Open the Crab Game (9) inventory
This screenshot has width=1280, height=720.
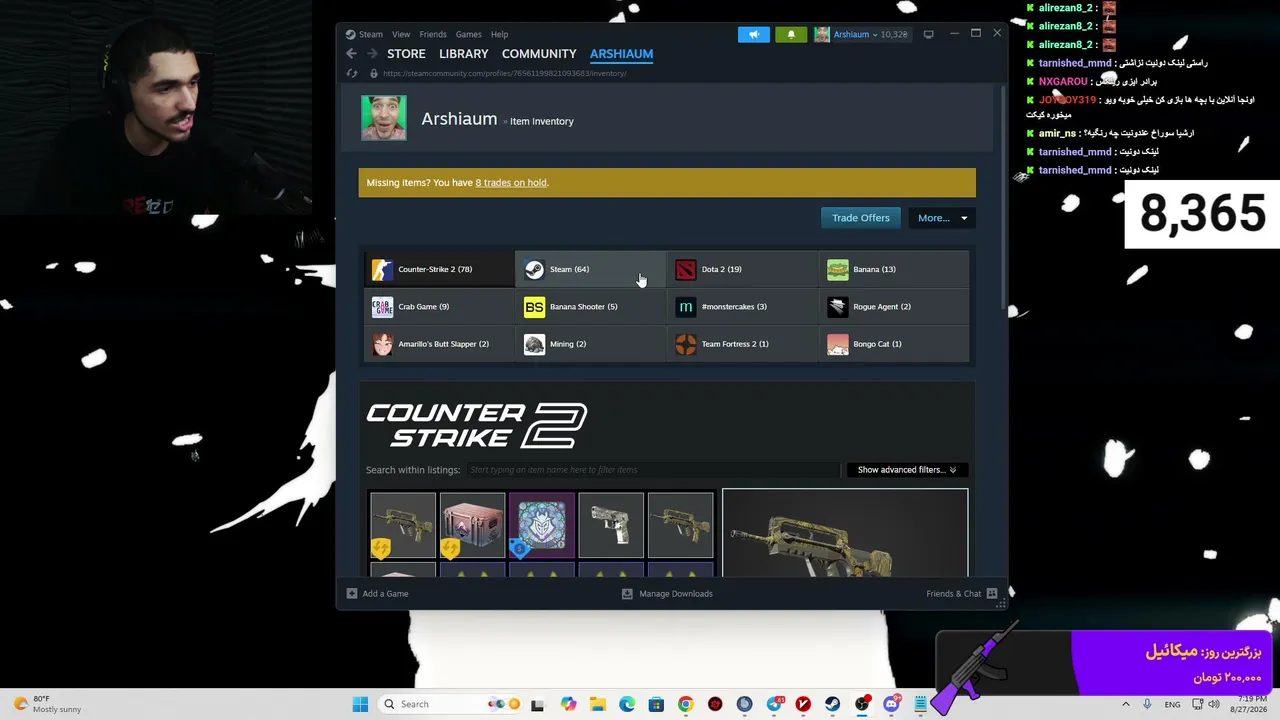tap(439, 307)
